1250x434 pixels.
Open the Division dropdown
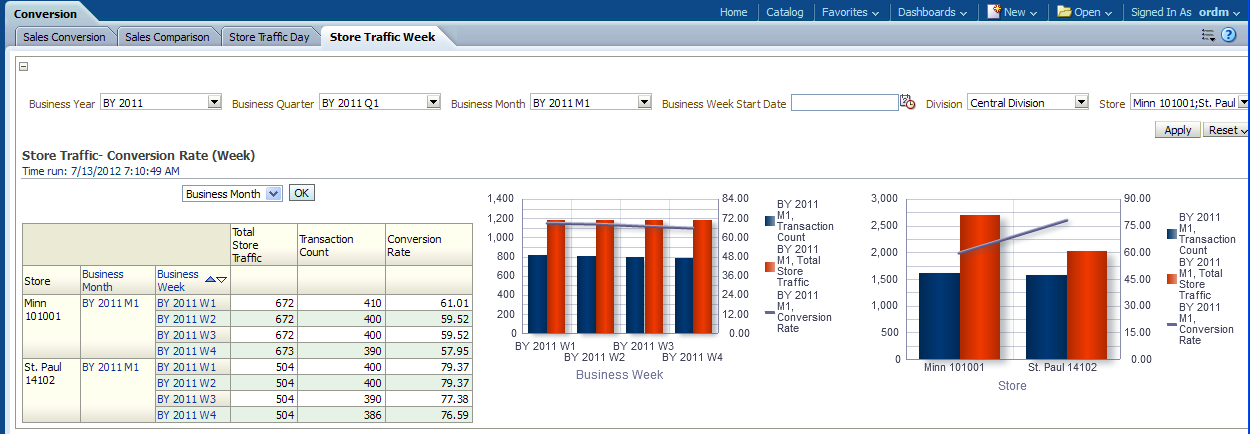pos(1081,102)
